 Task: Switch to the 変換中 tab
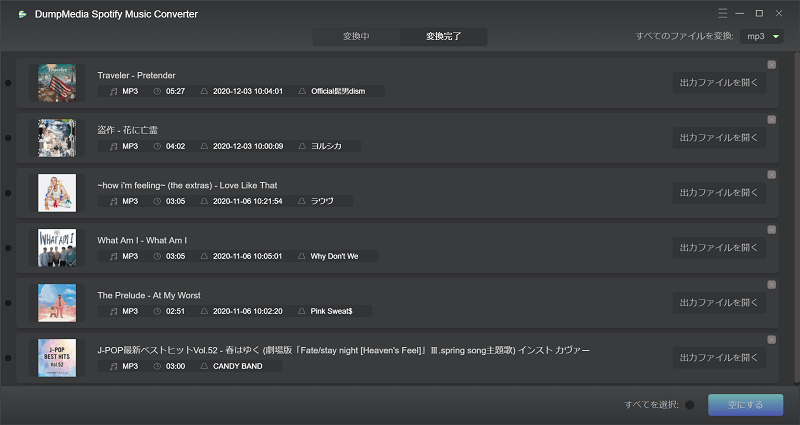[356, 37]
